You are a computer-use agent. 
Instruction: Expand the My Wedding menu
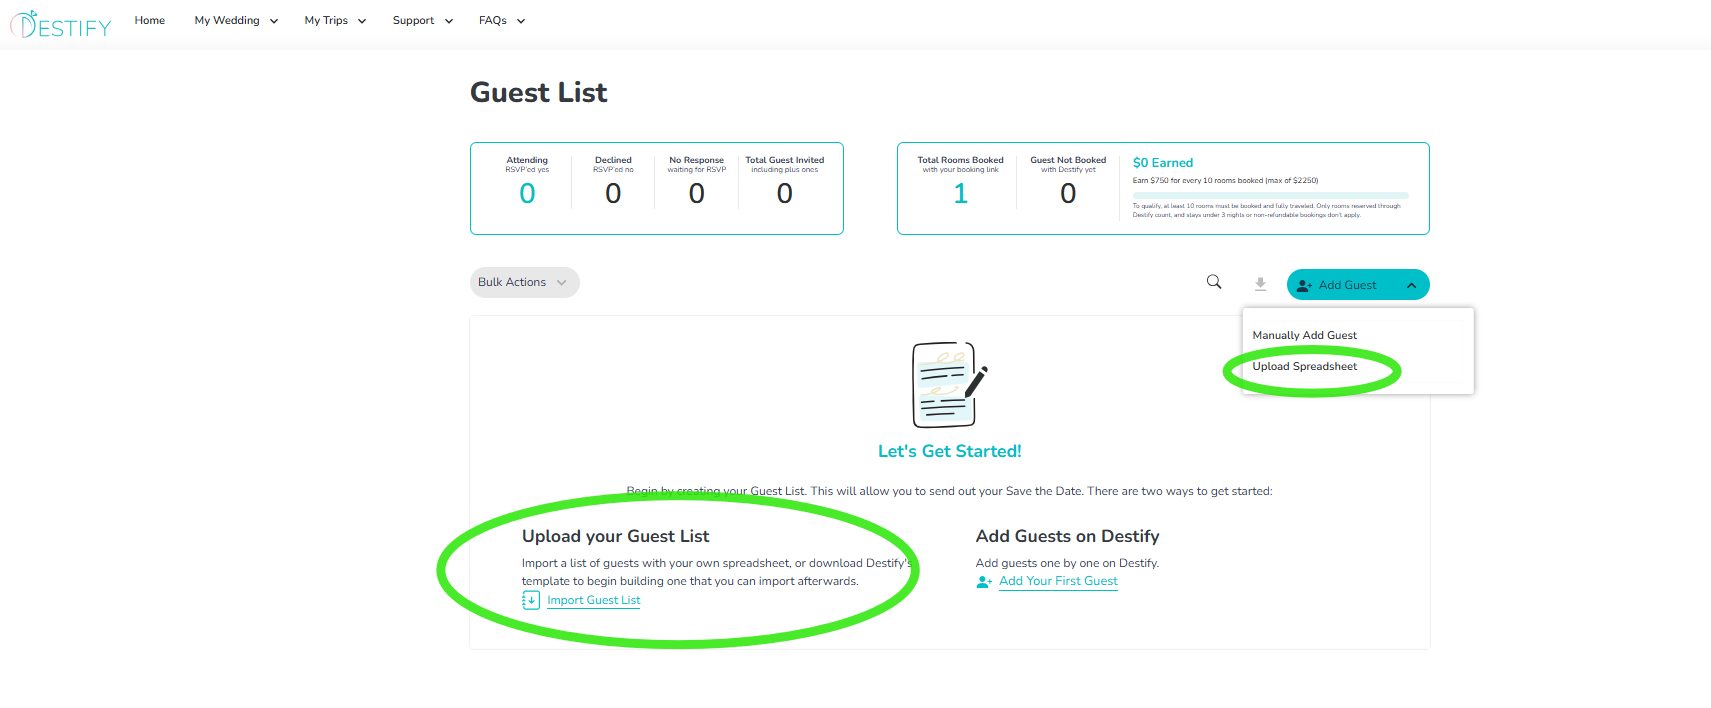235,20
